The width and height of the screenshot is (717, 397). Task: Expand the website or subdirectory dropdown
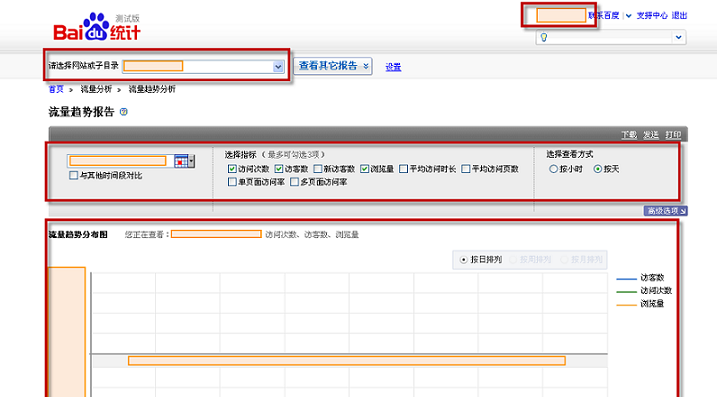coord(278,67)
